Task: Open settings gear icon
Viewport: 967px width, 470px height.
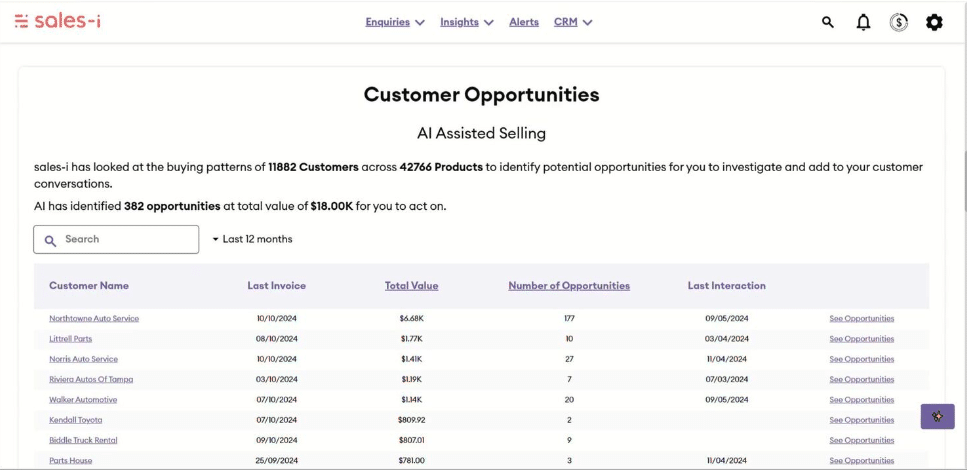Action: click(934, 23)
